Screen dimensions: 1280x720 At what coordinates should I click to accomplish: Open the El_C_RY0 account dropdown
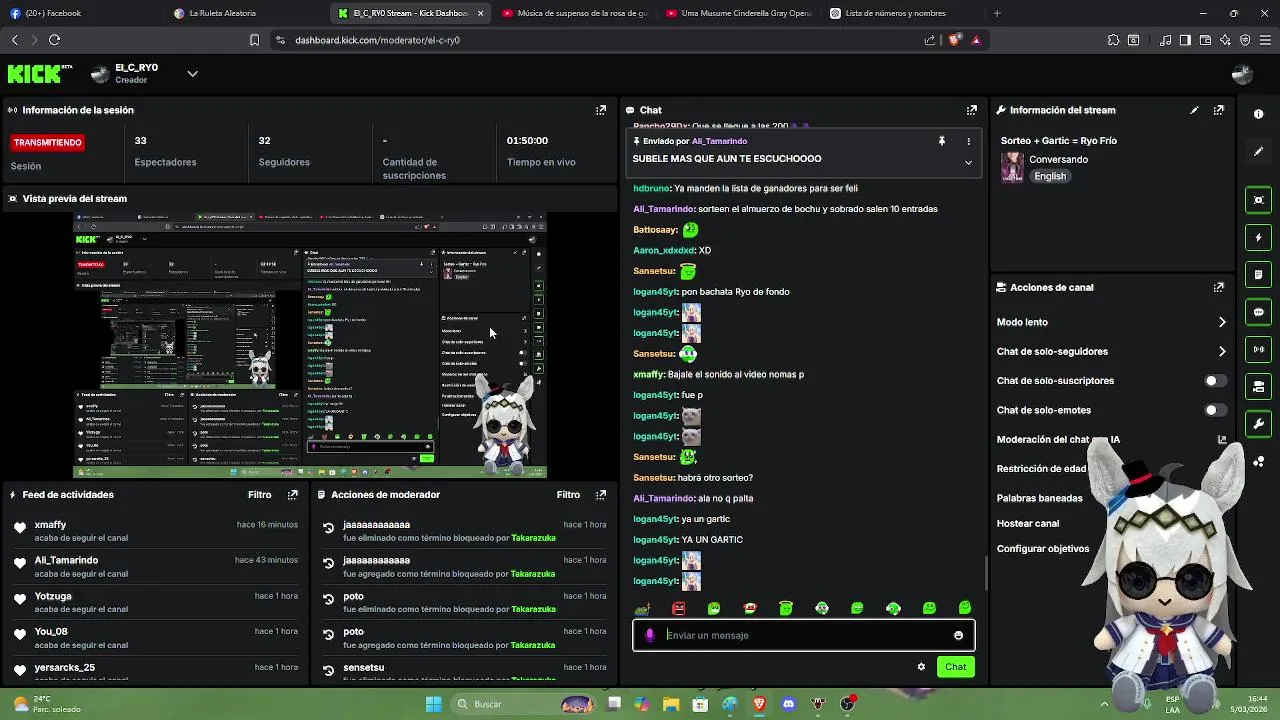[x=192, y=73]
